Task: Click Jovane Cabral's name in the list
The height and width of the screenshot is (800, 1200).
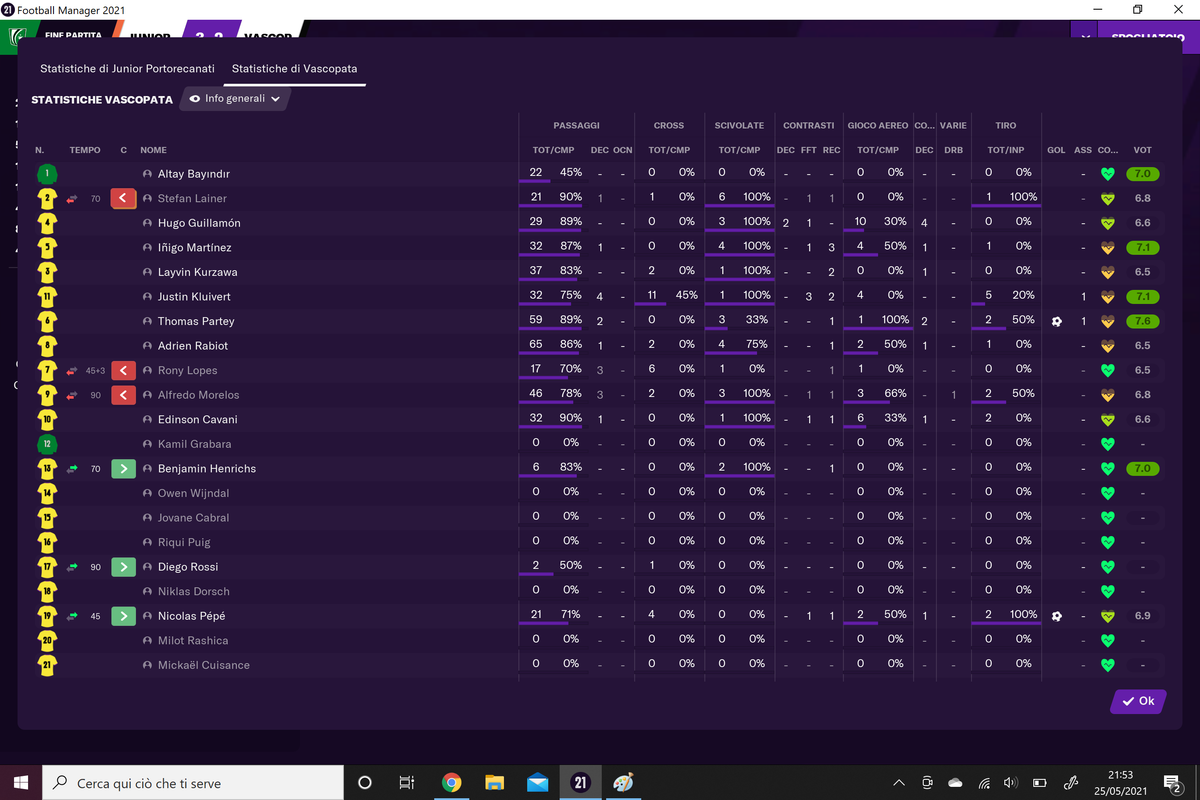Action: (193, 518)
